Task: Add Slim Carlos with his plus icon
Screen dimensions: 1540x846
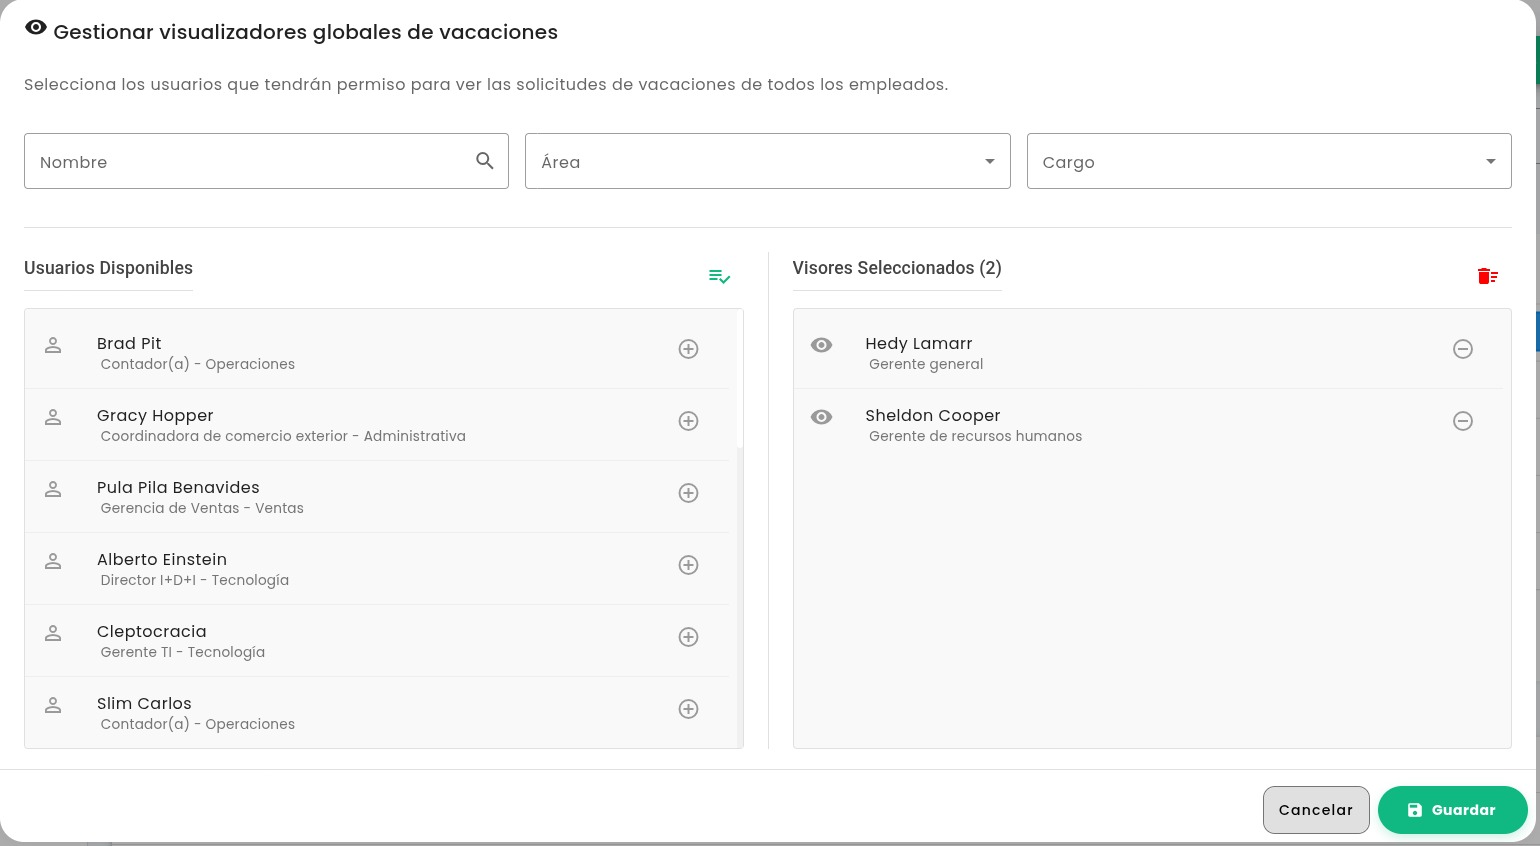Action: point(688,709)
